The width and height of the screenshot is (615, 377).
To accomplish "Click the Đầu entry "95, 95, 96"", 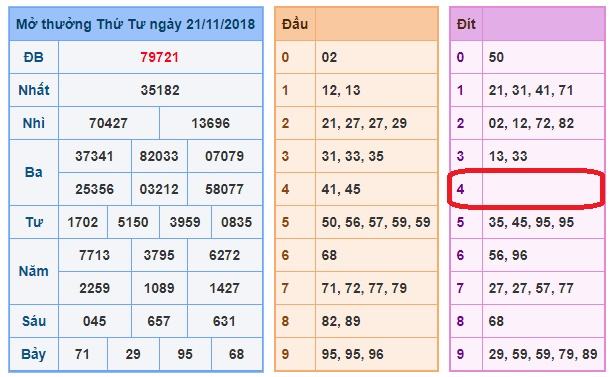I will 353,354.
